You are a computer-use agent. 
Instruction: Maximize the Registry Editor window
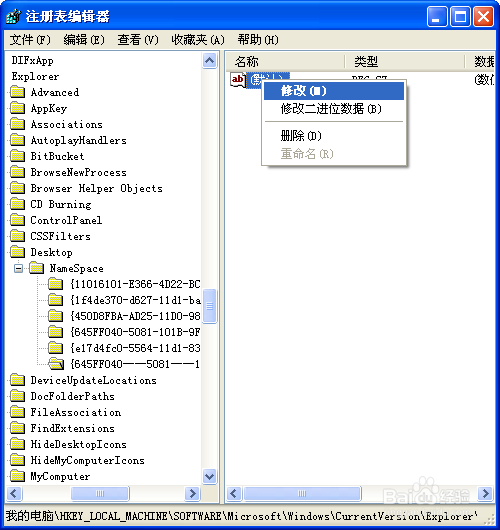(460, 16)
